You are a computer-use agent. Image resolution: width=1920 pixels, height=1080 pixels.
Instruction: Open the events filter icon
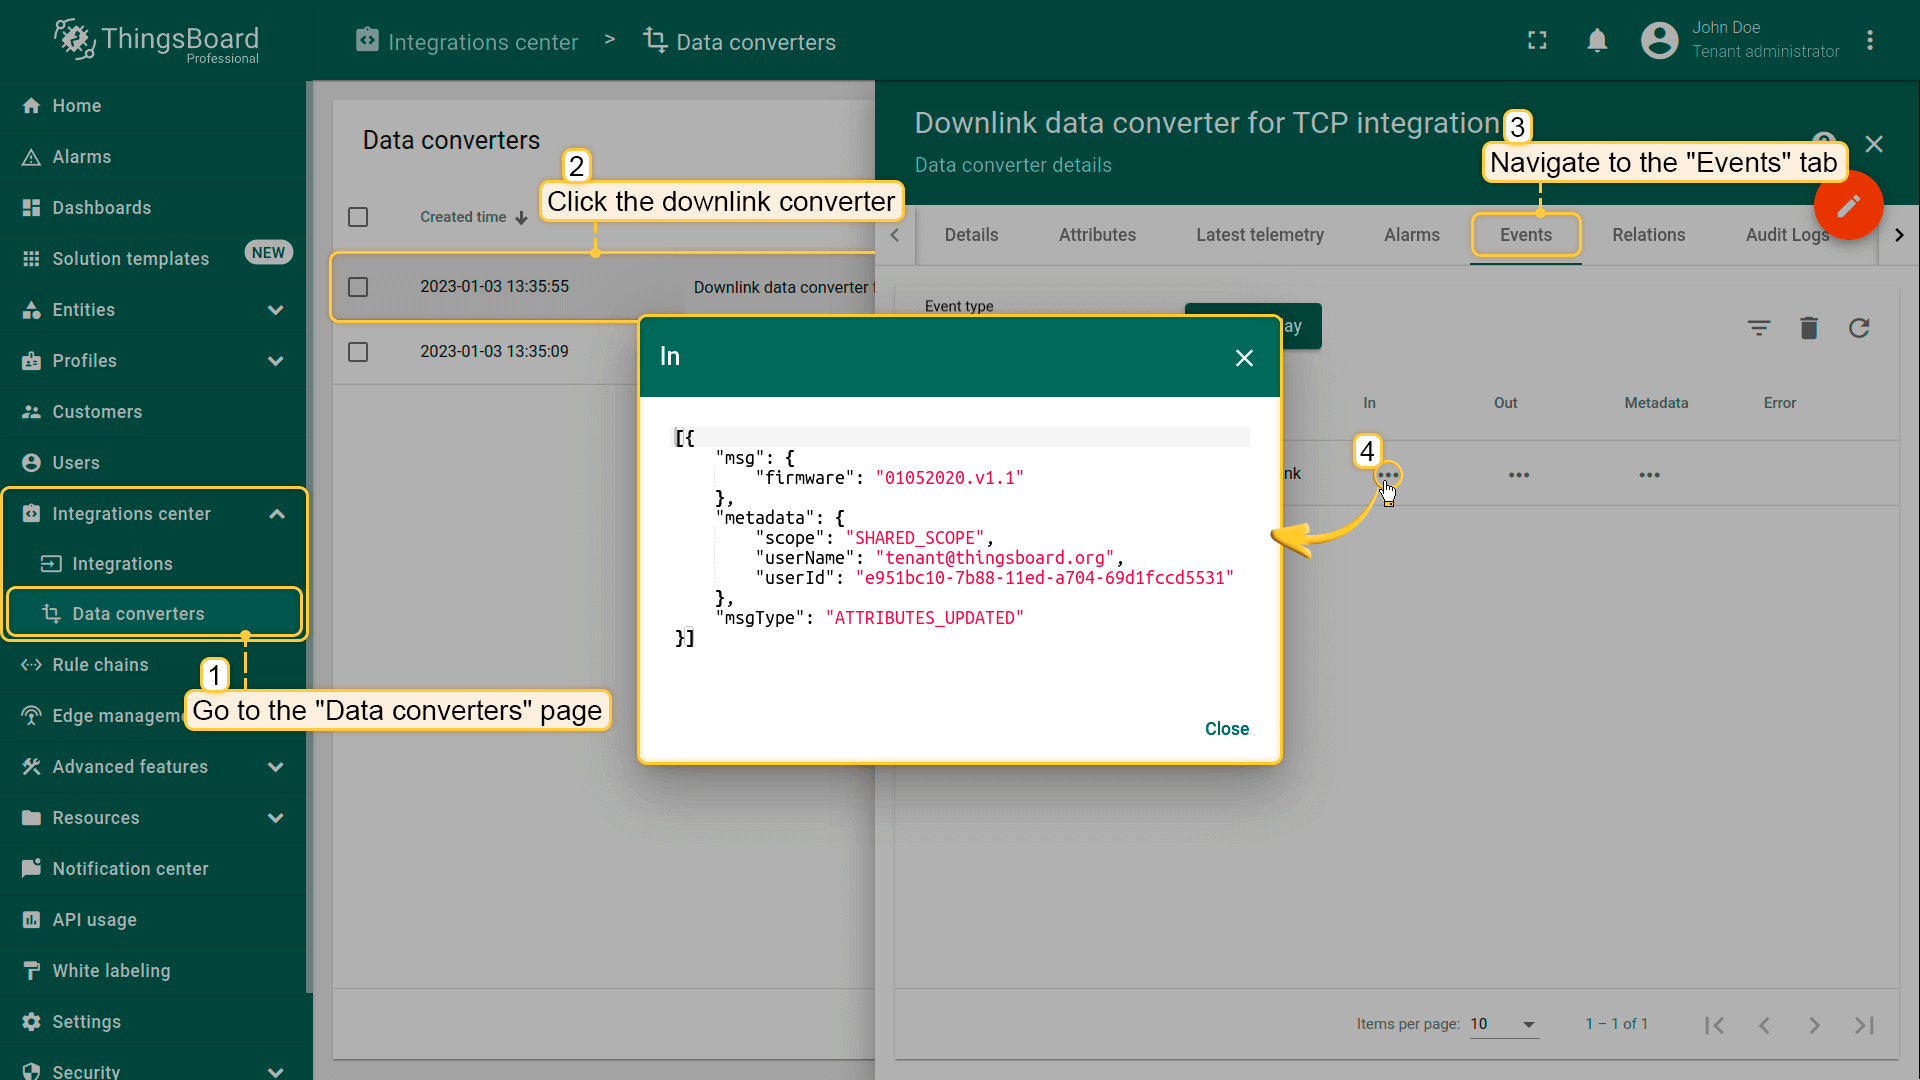coord(1758,328)
